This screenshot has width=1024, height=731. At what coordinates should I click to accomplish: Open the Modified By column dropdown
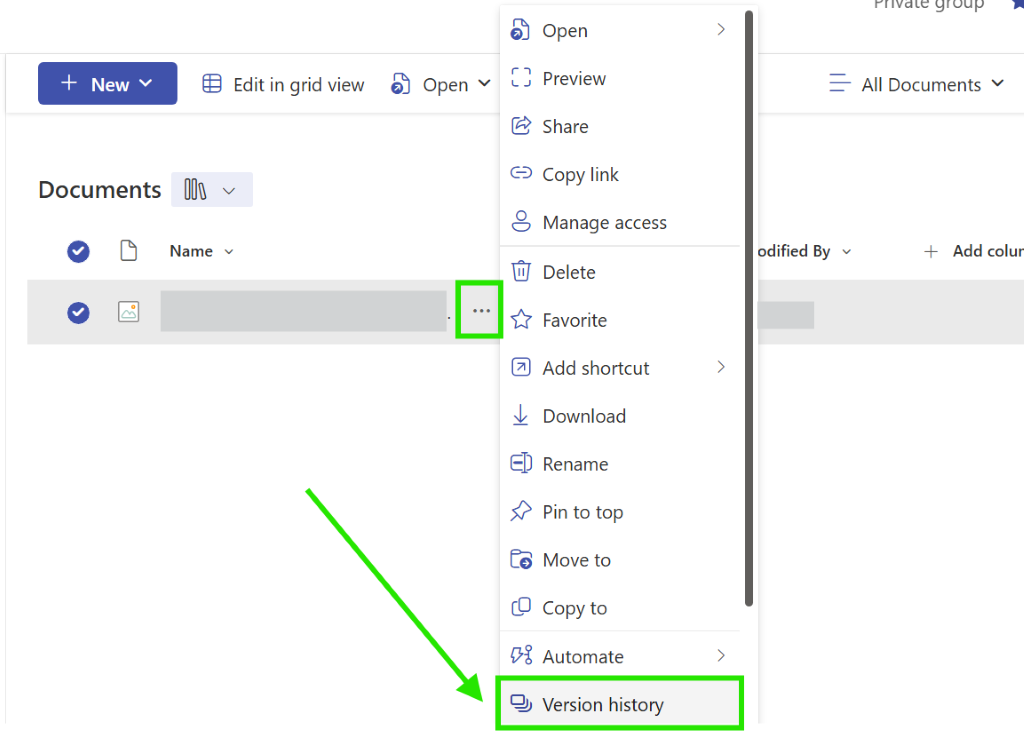point(846,252)
